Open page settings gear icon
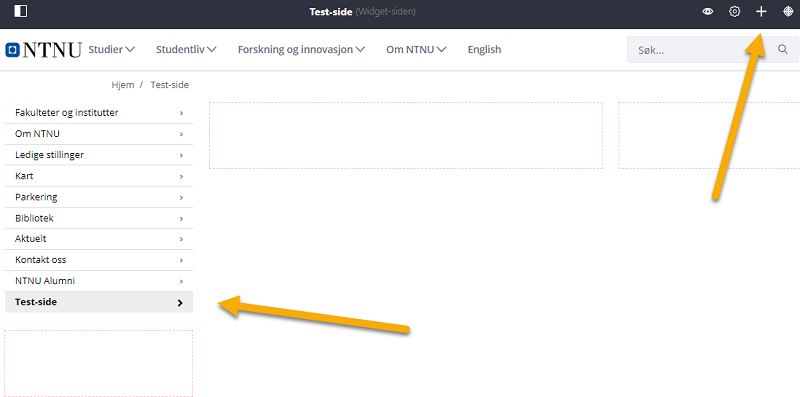Screen dimensions: 800x397 click(734, 12)
